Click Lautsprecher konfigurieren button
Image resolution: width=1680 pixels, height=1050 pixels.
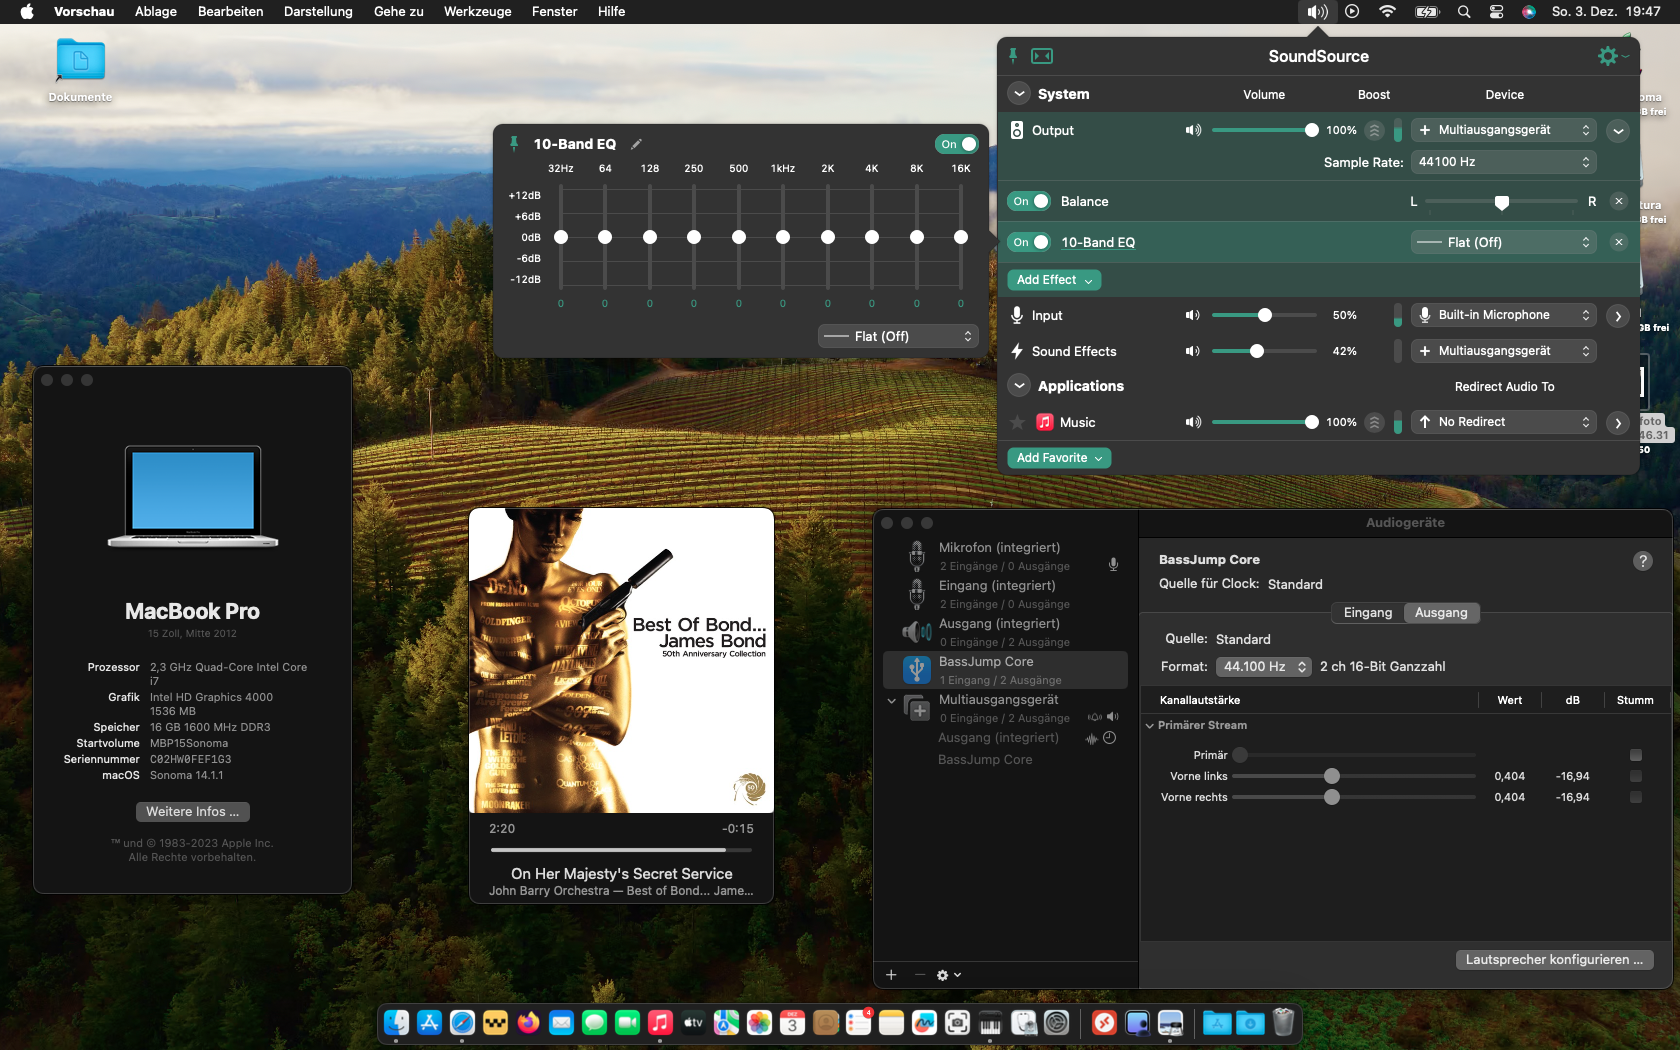(1554, 960)
